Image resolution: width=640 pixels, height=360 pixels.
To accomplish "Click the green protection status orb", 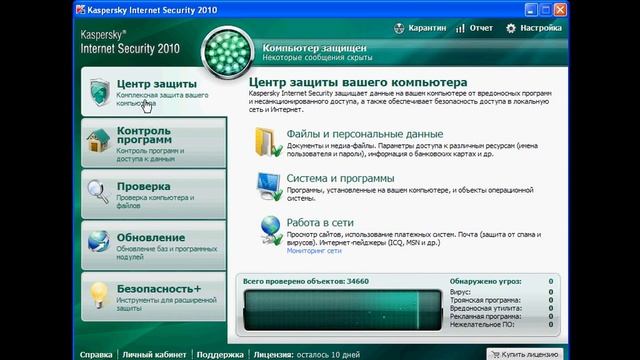I will point(227,53).
